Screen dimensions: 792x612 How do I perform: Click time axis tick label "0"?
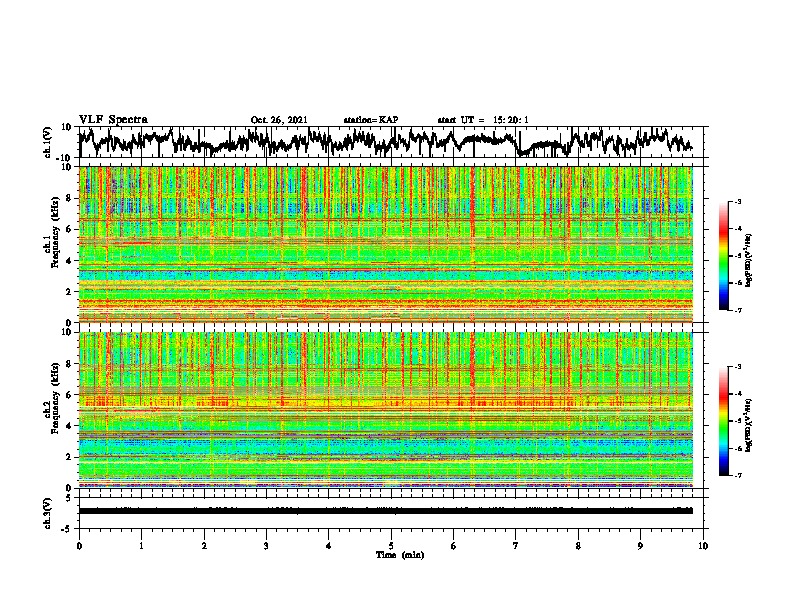pos(79,546)
